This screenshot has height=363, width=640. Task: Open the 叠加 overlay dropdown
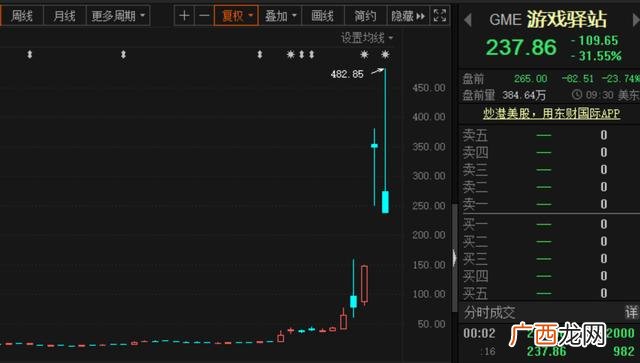click(x=280, y=16)
